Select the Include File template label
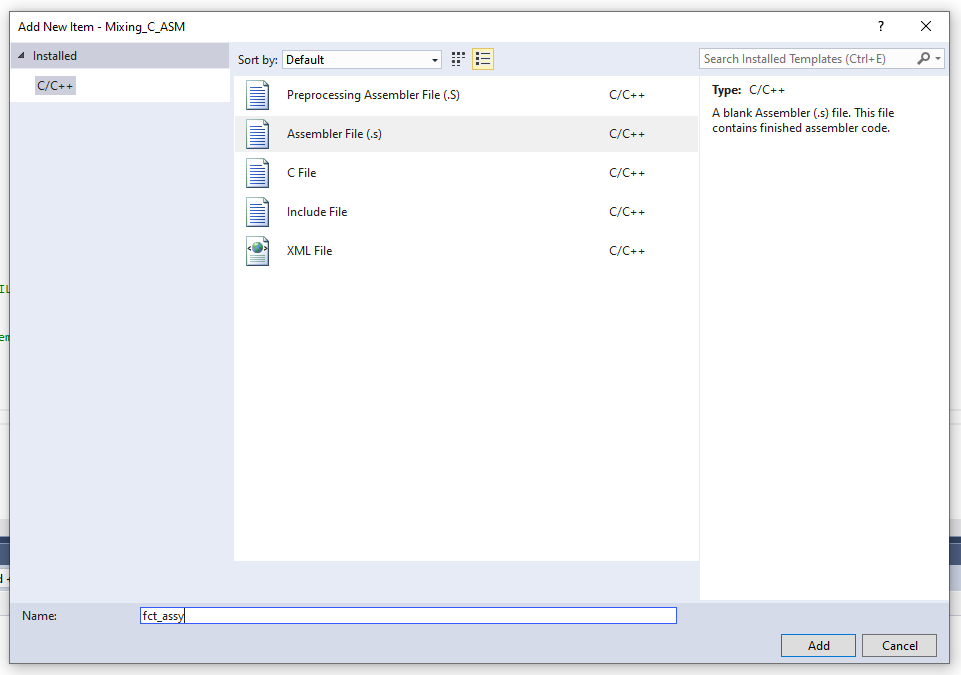The width and height of the screenshot is (961, 675). tap(317, 212)
